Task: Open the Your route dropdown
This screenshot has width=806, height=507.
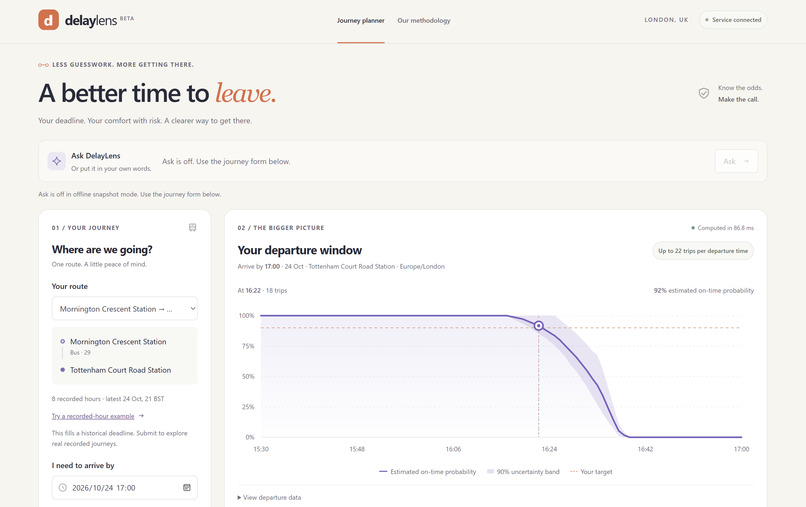Action: click(124, 309)
